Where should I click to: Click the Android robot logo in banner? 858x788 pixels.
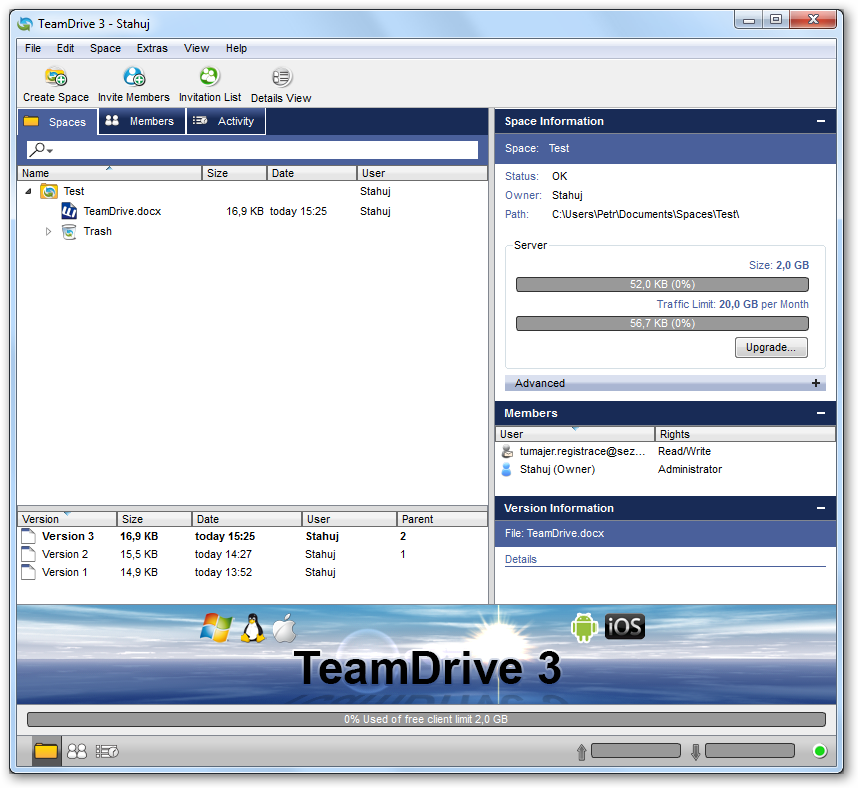(584, 627)
